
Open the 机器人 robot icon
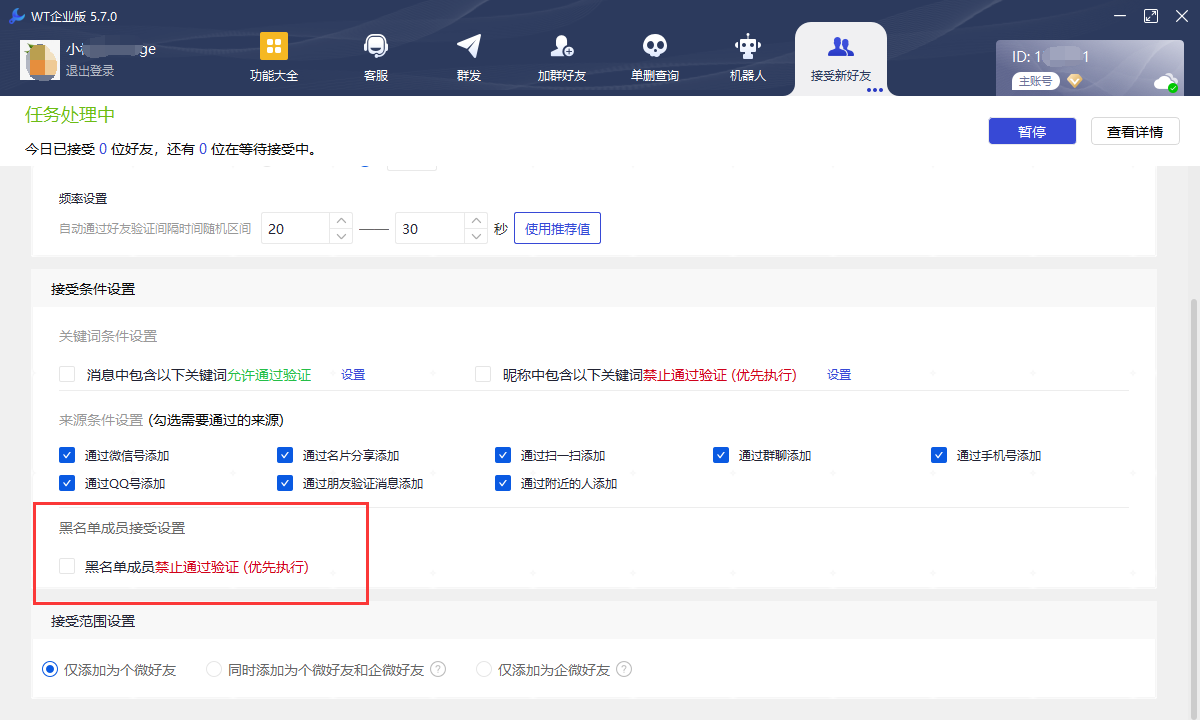coord(747,47)
